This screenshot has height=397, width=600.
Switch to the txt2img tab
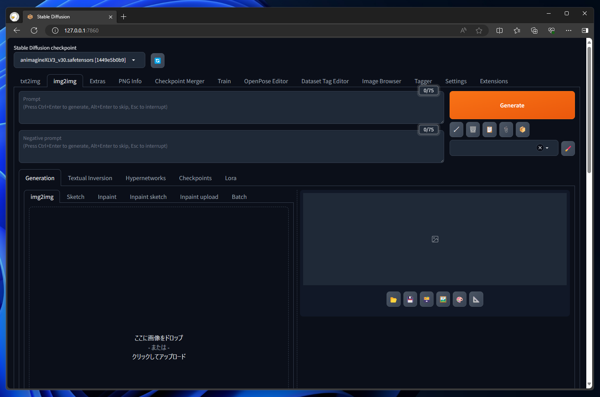30,81
